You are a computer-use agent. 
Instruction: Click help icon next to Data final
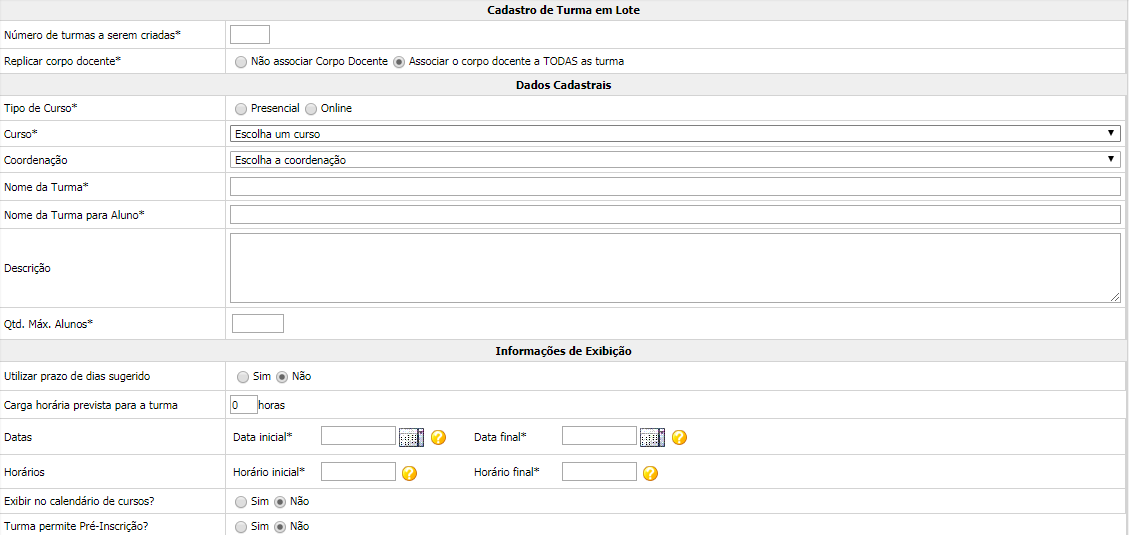(x=679, y=437)
